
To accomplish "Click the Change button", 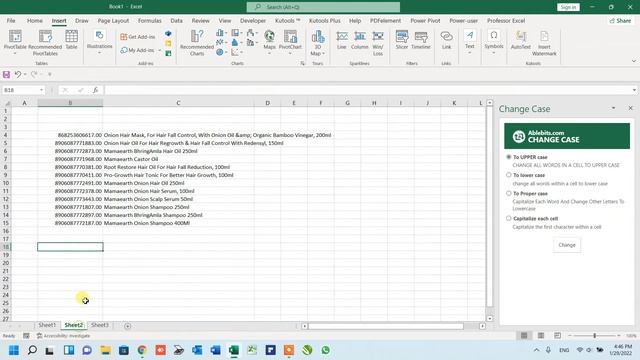I will (567, 245).
